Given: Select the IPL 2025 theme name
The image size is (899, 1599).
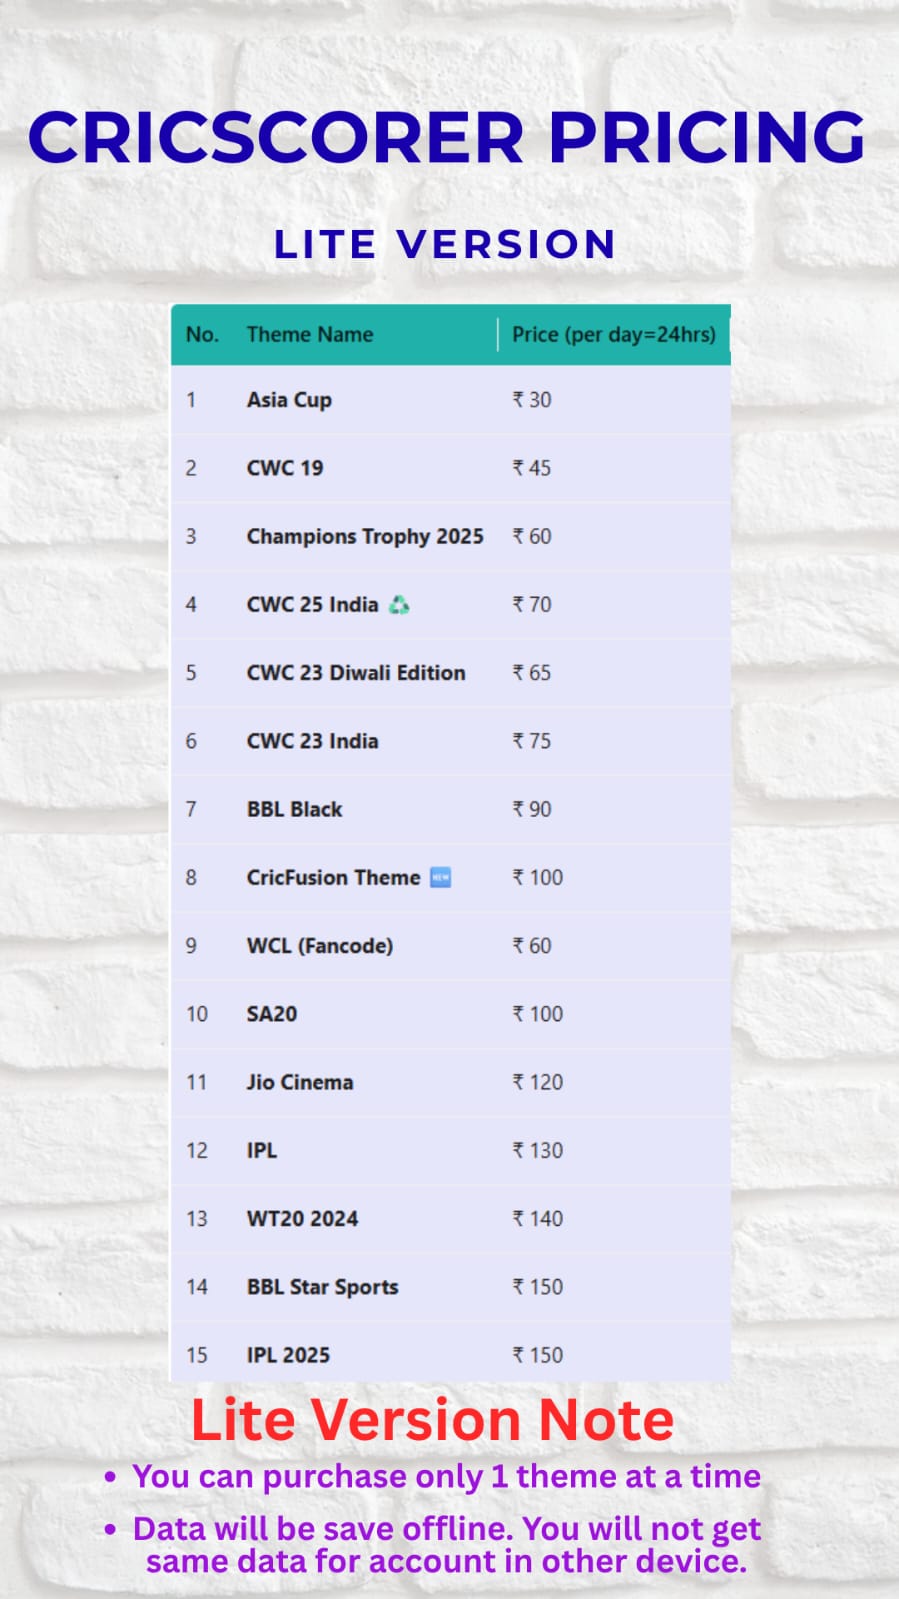Looking at the screenshot, I should [x=288, y=1356].
